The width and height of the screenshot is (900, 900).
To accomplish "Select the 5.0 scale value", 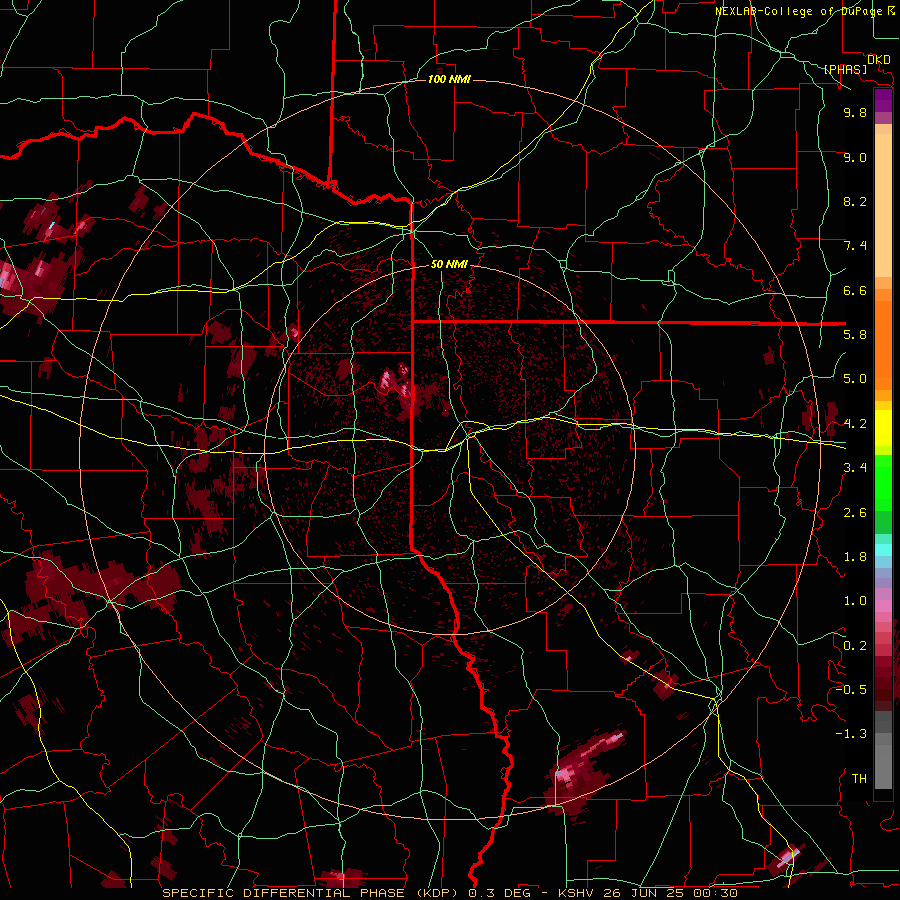I will point(855,379).
